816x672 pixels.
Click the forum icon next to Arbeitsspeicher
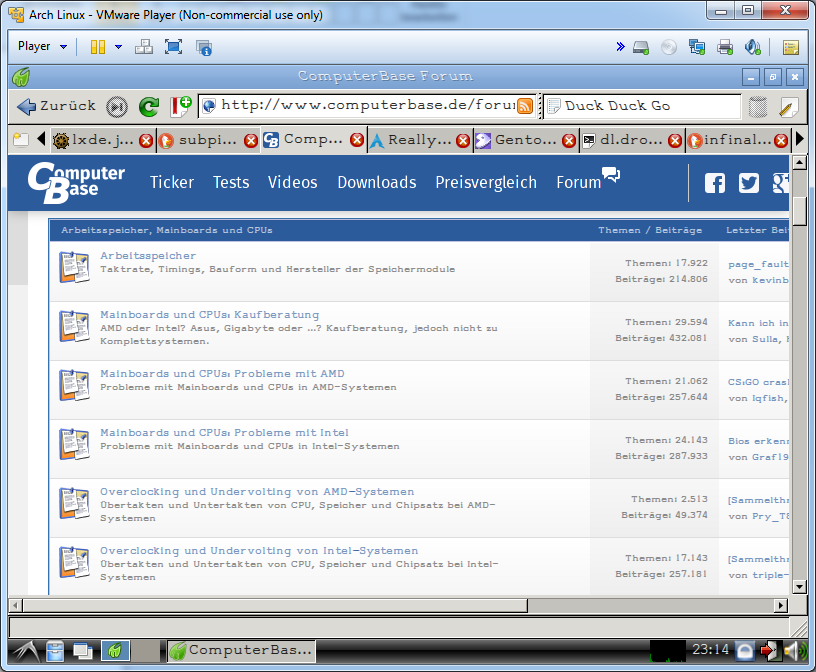point(74,267)
